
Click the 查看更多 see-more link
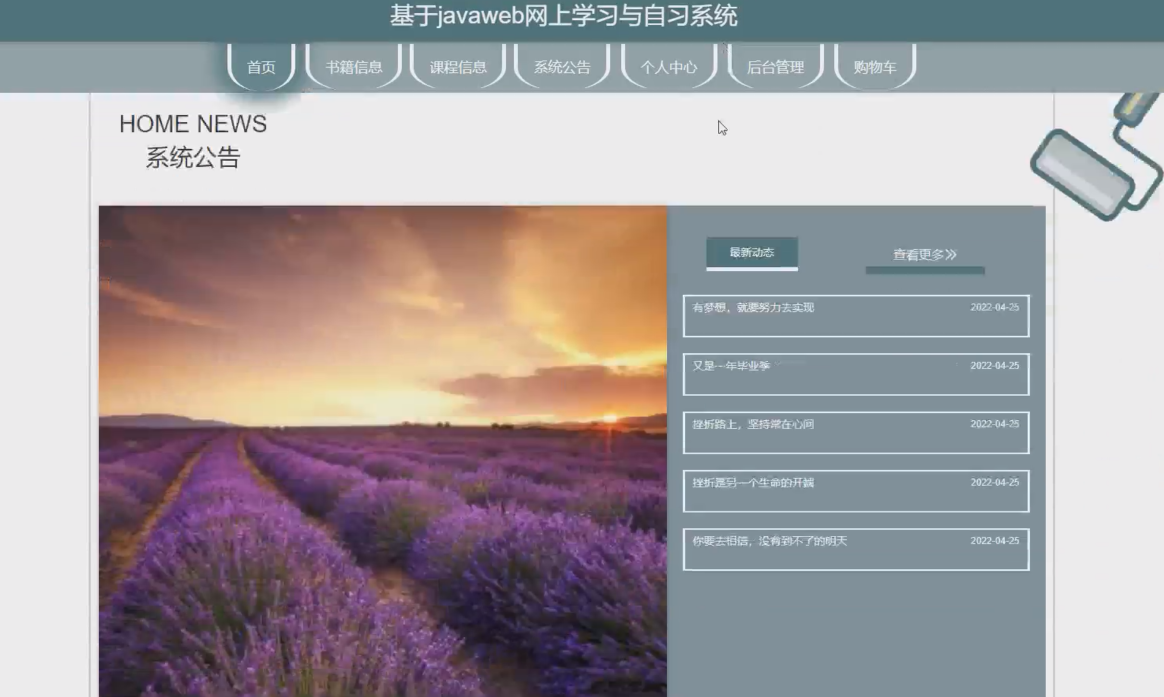tap(917, 255)
